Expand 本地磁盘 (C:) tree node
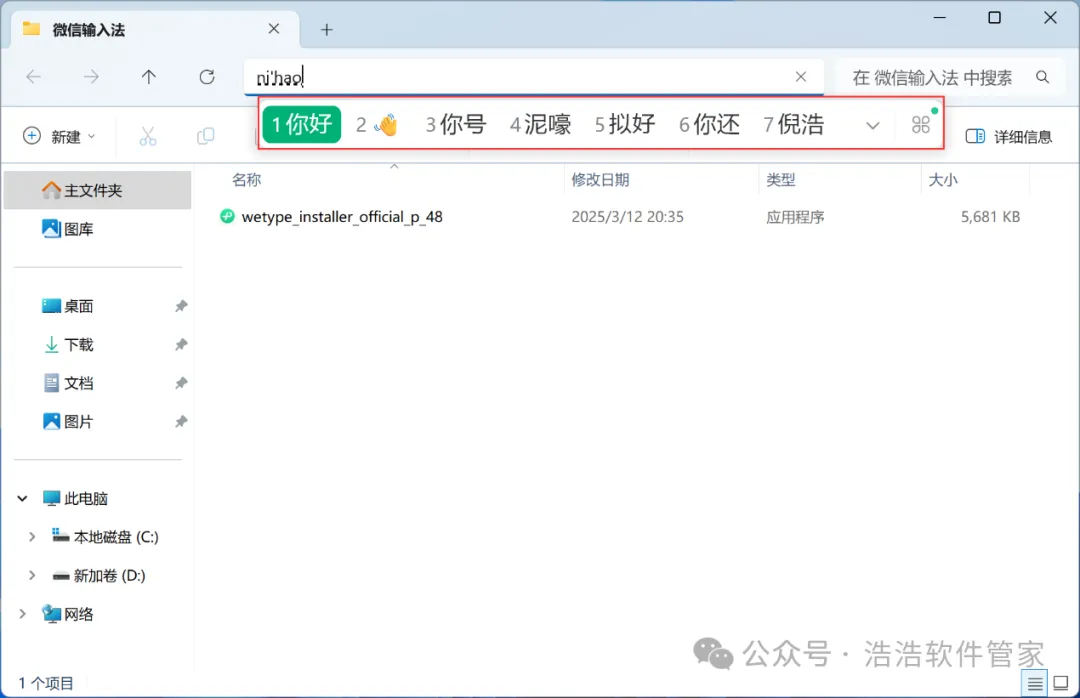Image resolution: width=1080 pixels, height=698 pixels. coord(32,537)
